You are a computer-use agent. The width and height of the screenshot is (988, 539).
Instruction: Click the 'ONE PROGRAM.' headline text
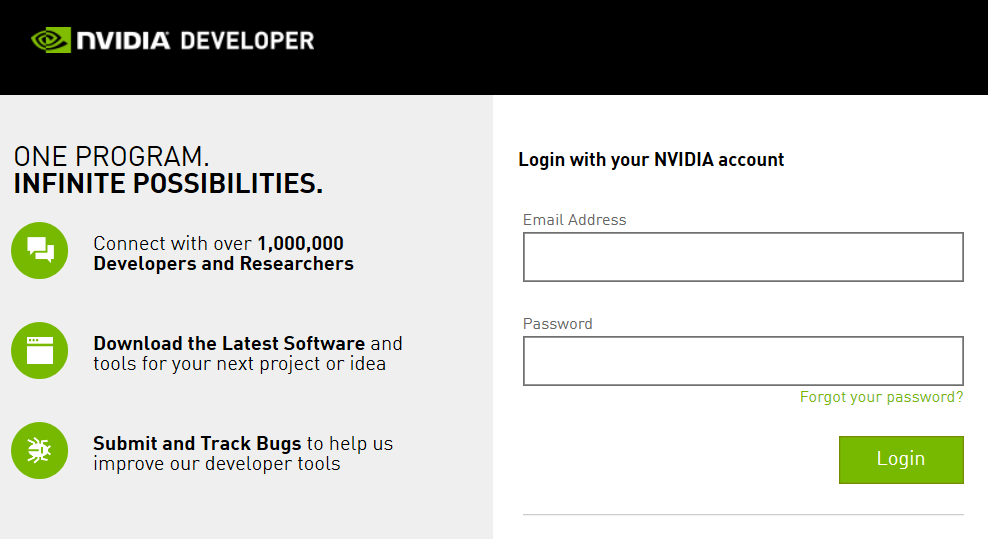pyautogui.click(x=112, y=156)
